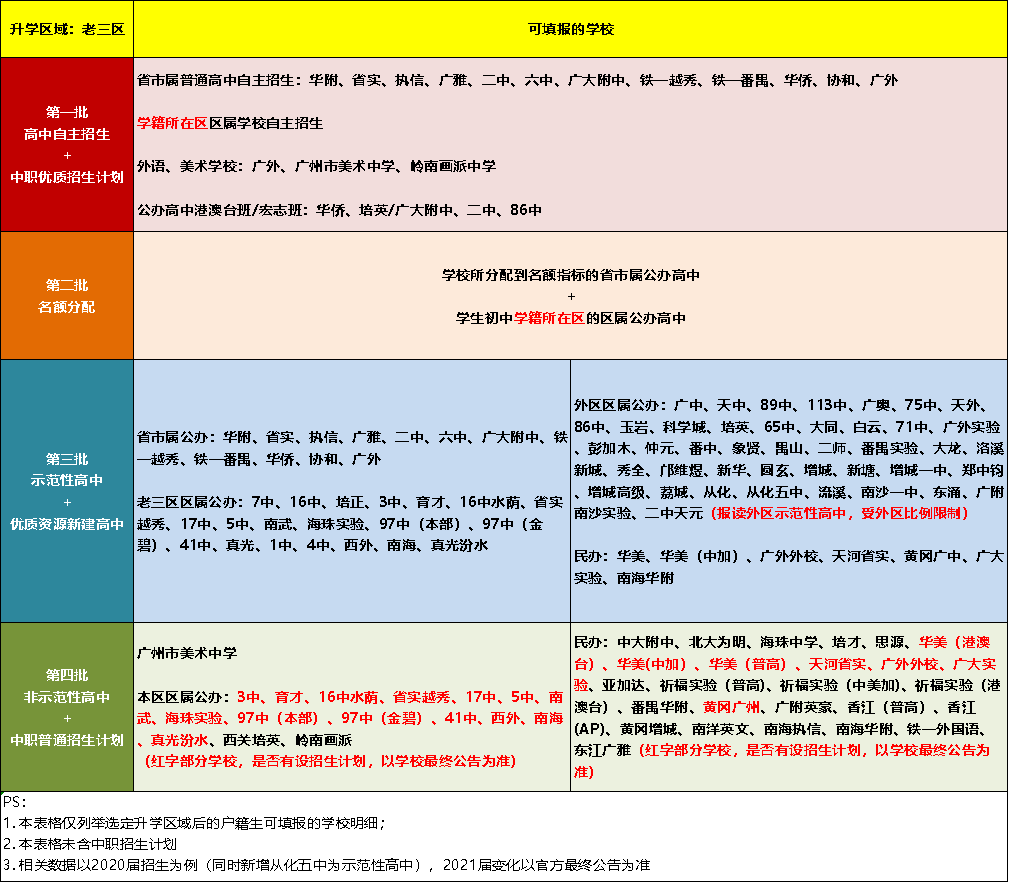
Task: Click the red '第一批 高中自主招生' cell
Action: pyautogui.click(x=67, y=144)
